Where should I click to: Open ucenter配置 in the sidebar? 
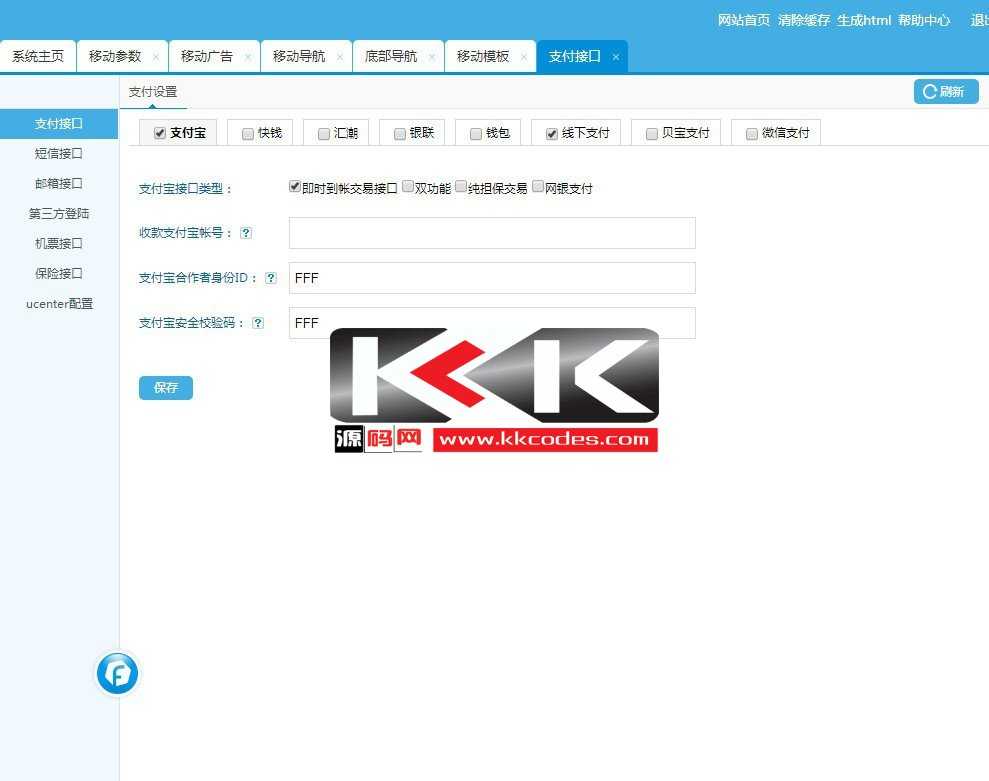point(59,303)
